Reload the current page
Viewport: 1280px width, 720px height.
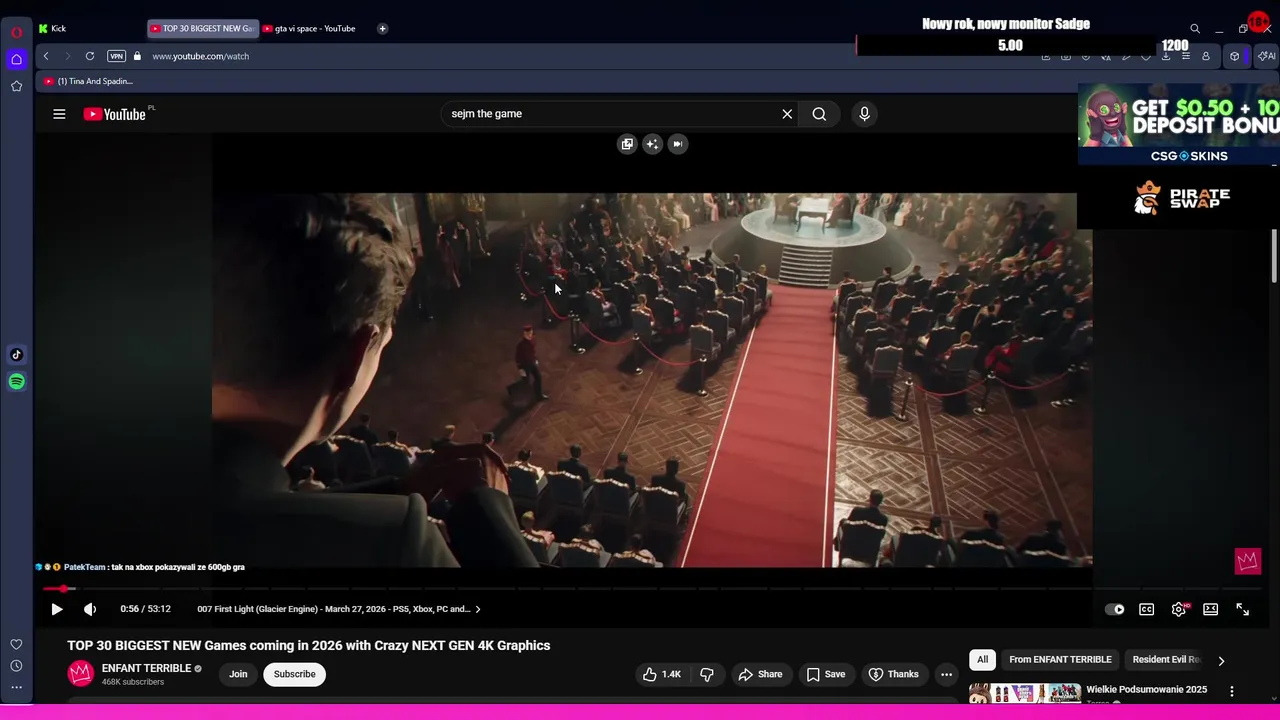click(x=90, y=56)
